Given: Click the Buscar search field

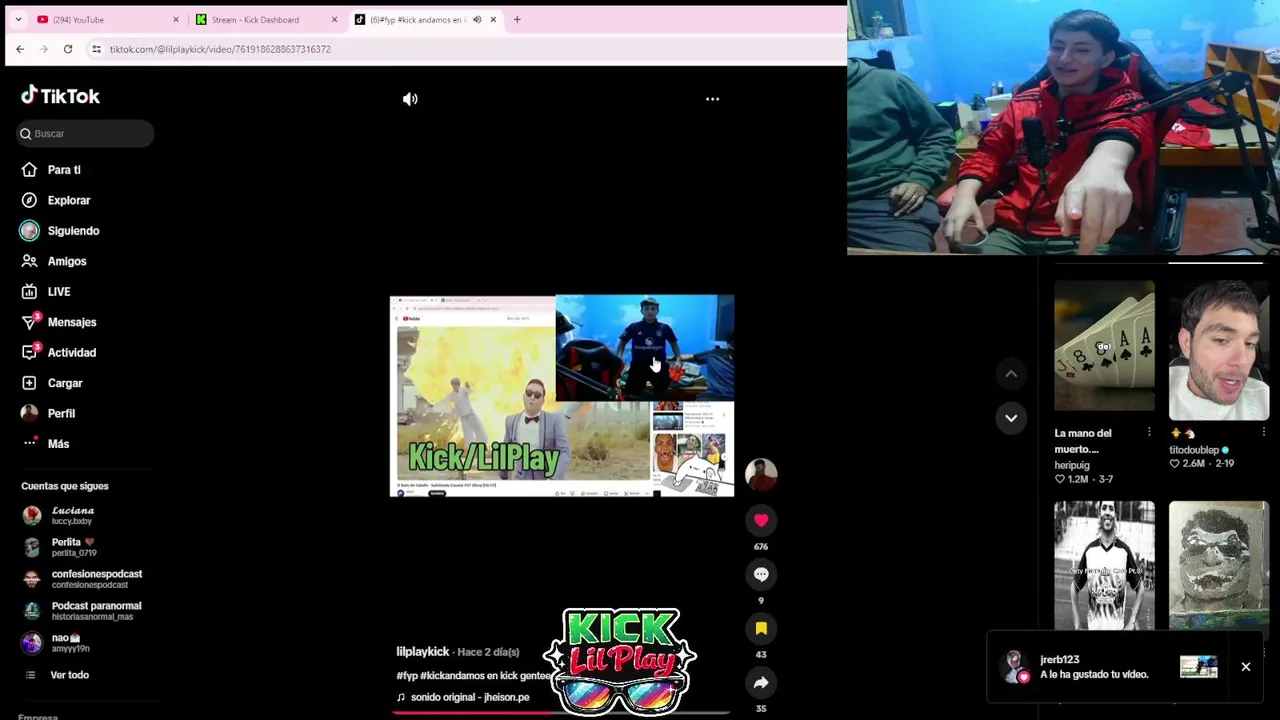Looking at the screenshot, I should 85,133.
